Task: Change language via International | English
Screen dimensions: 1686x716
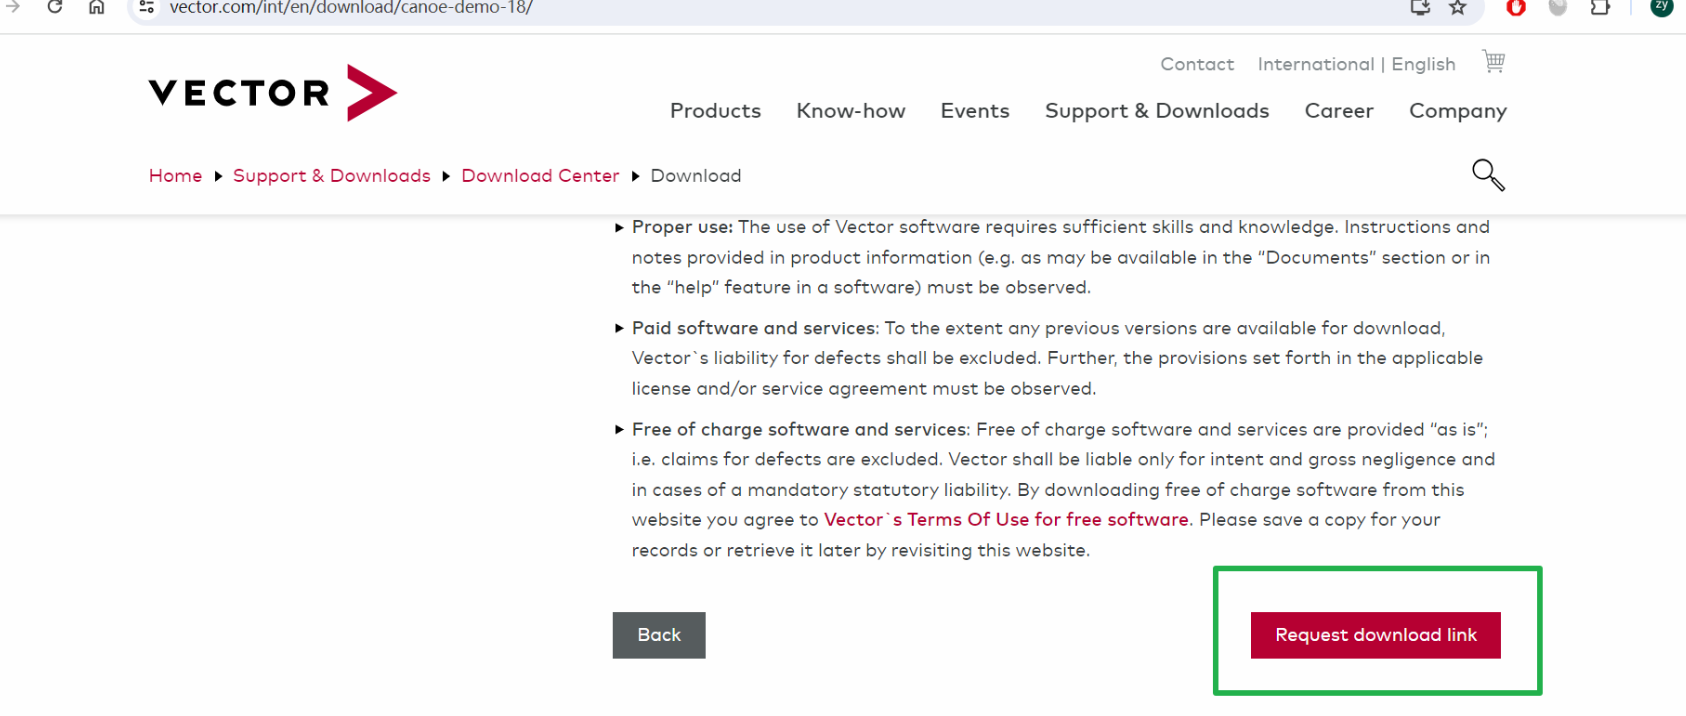Action: click(x=1356, y=64)
